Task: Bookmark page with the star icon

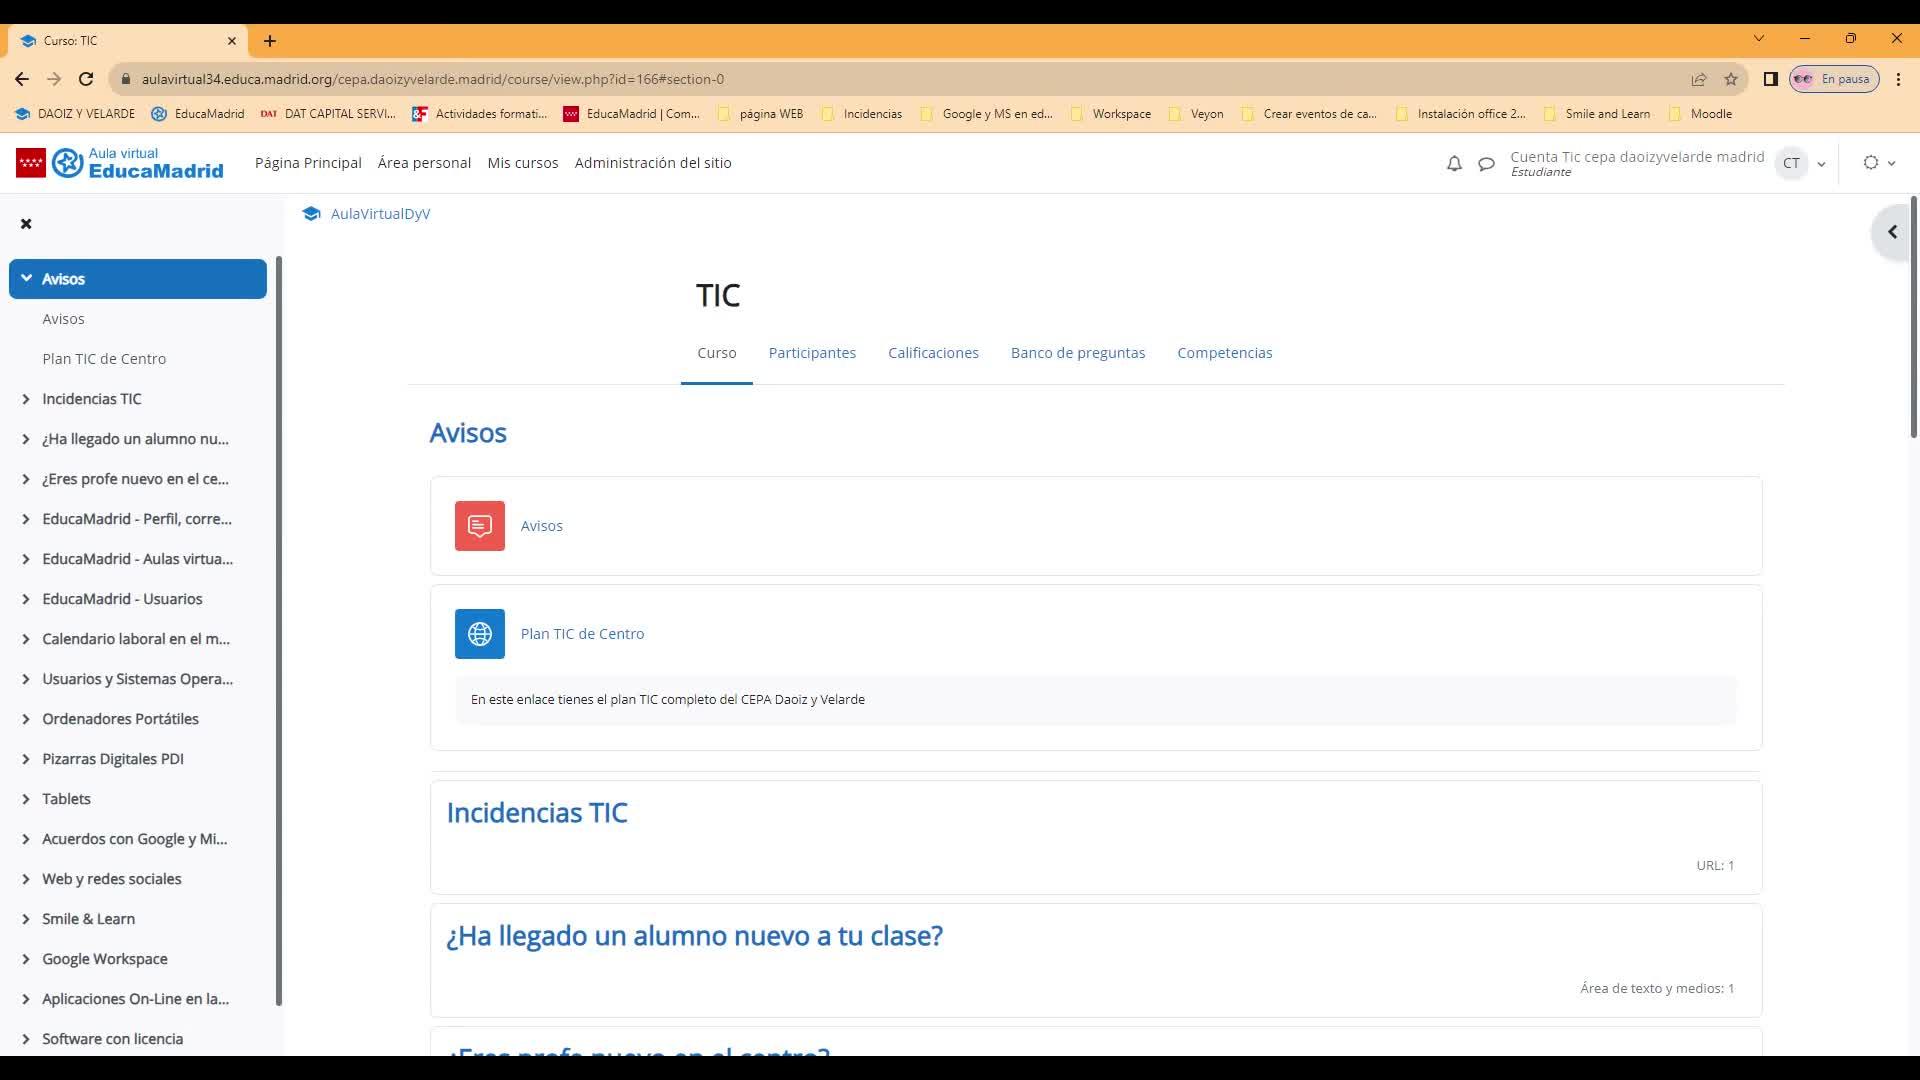Action: point(1731,79)
